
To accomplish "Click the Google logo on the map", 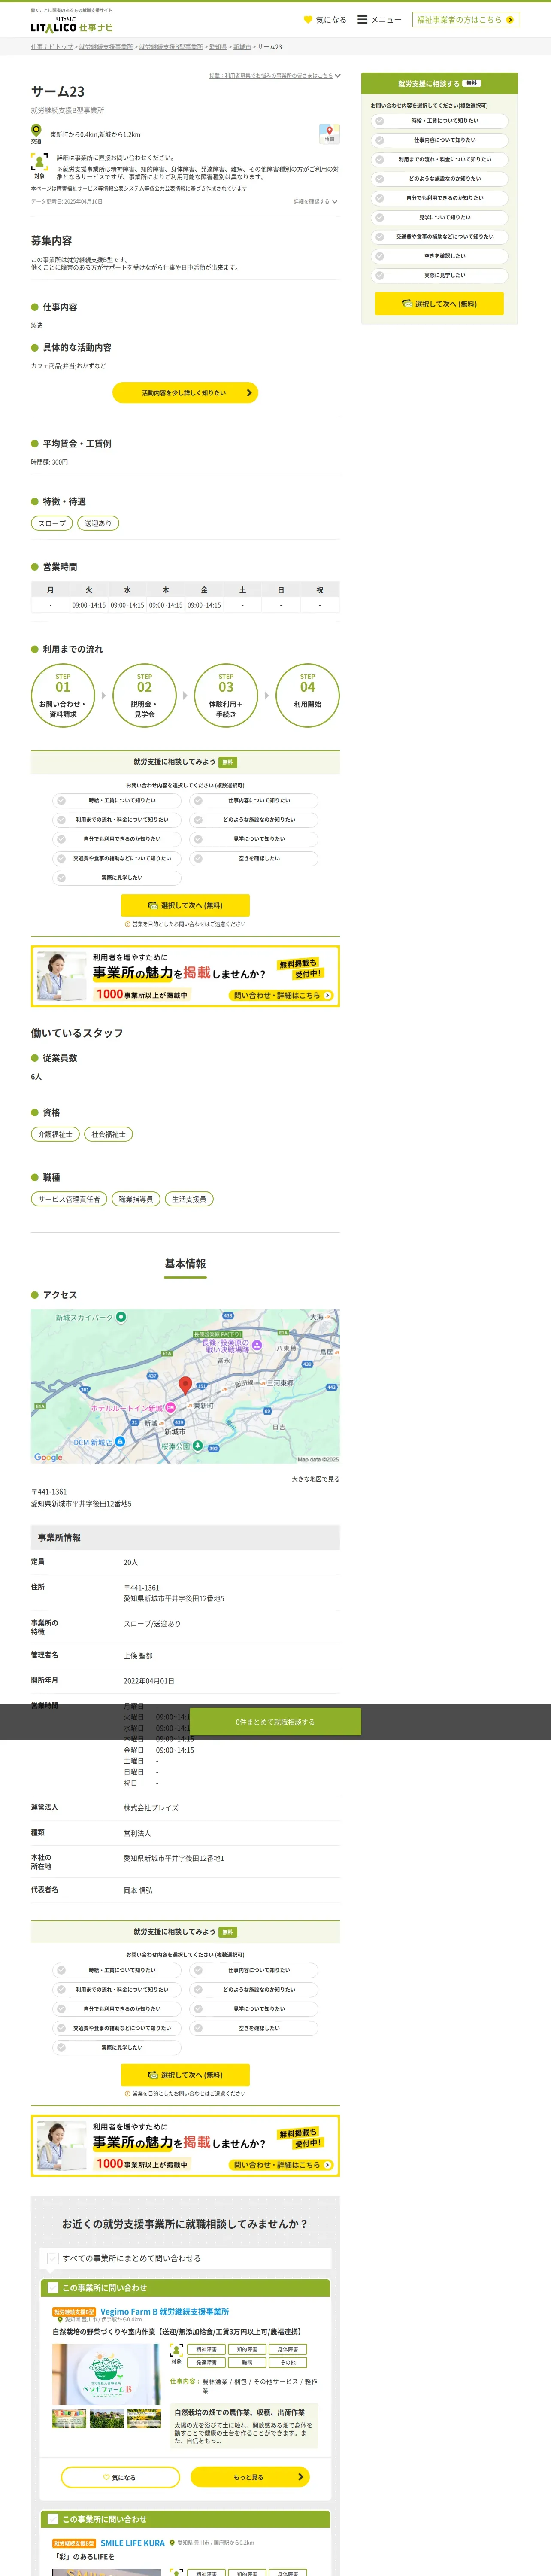I will pos(48,1457).
